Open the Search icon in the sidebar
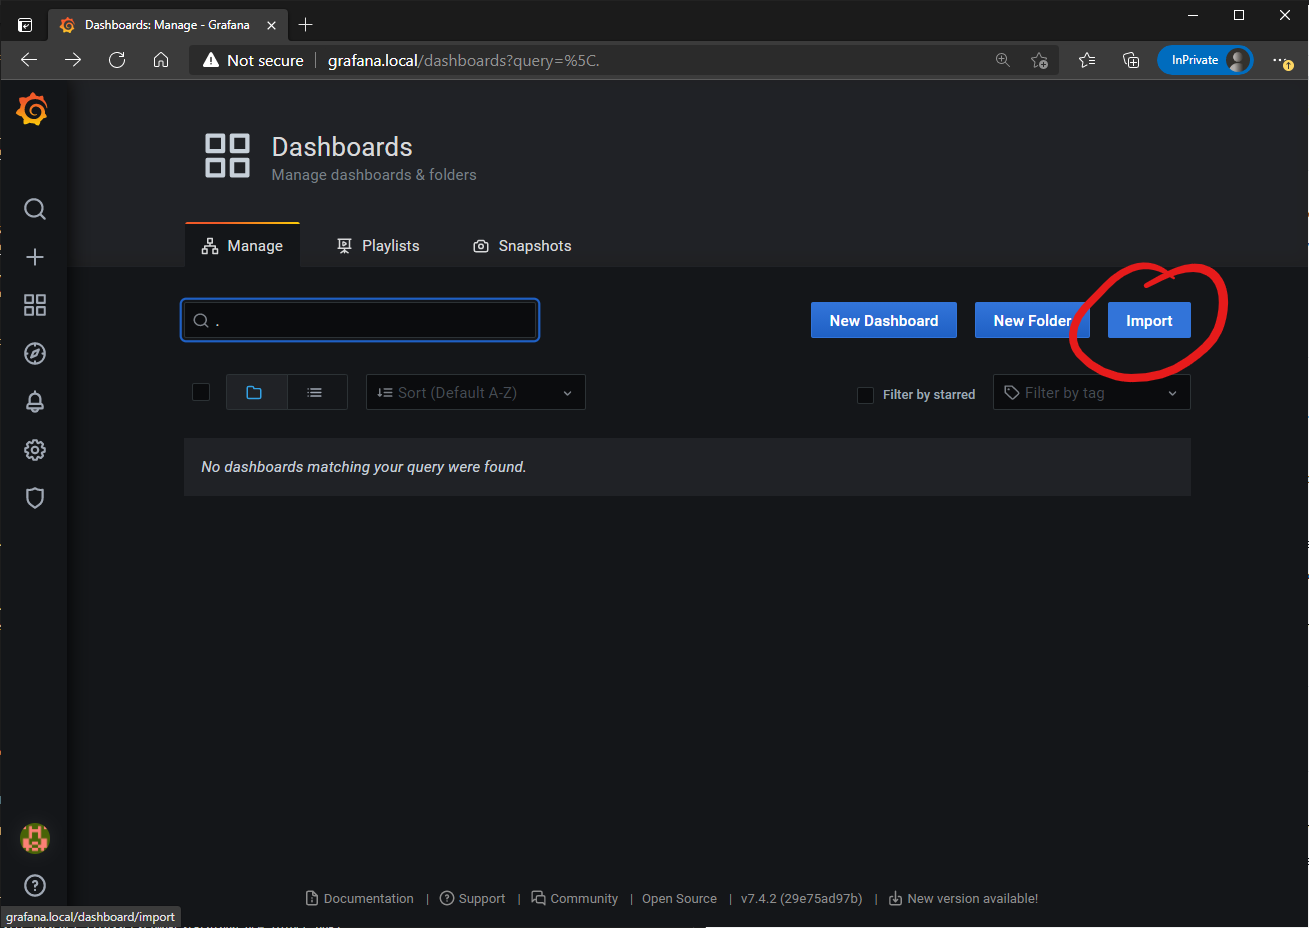The image size is (1309, 928). tap(35, 209)
